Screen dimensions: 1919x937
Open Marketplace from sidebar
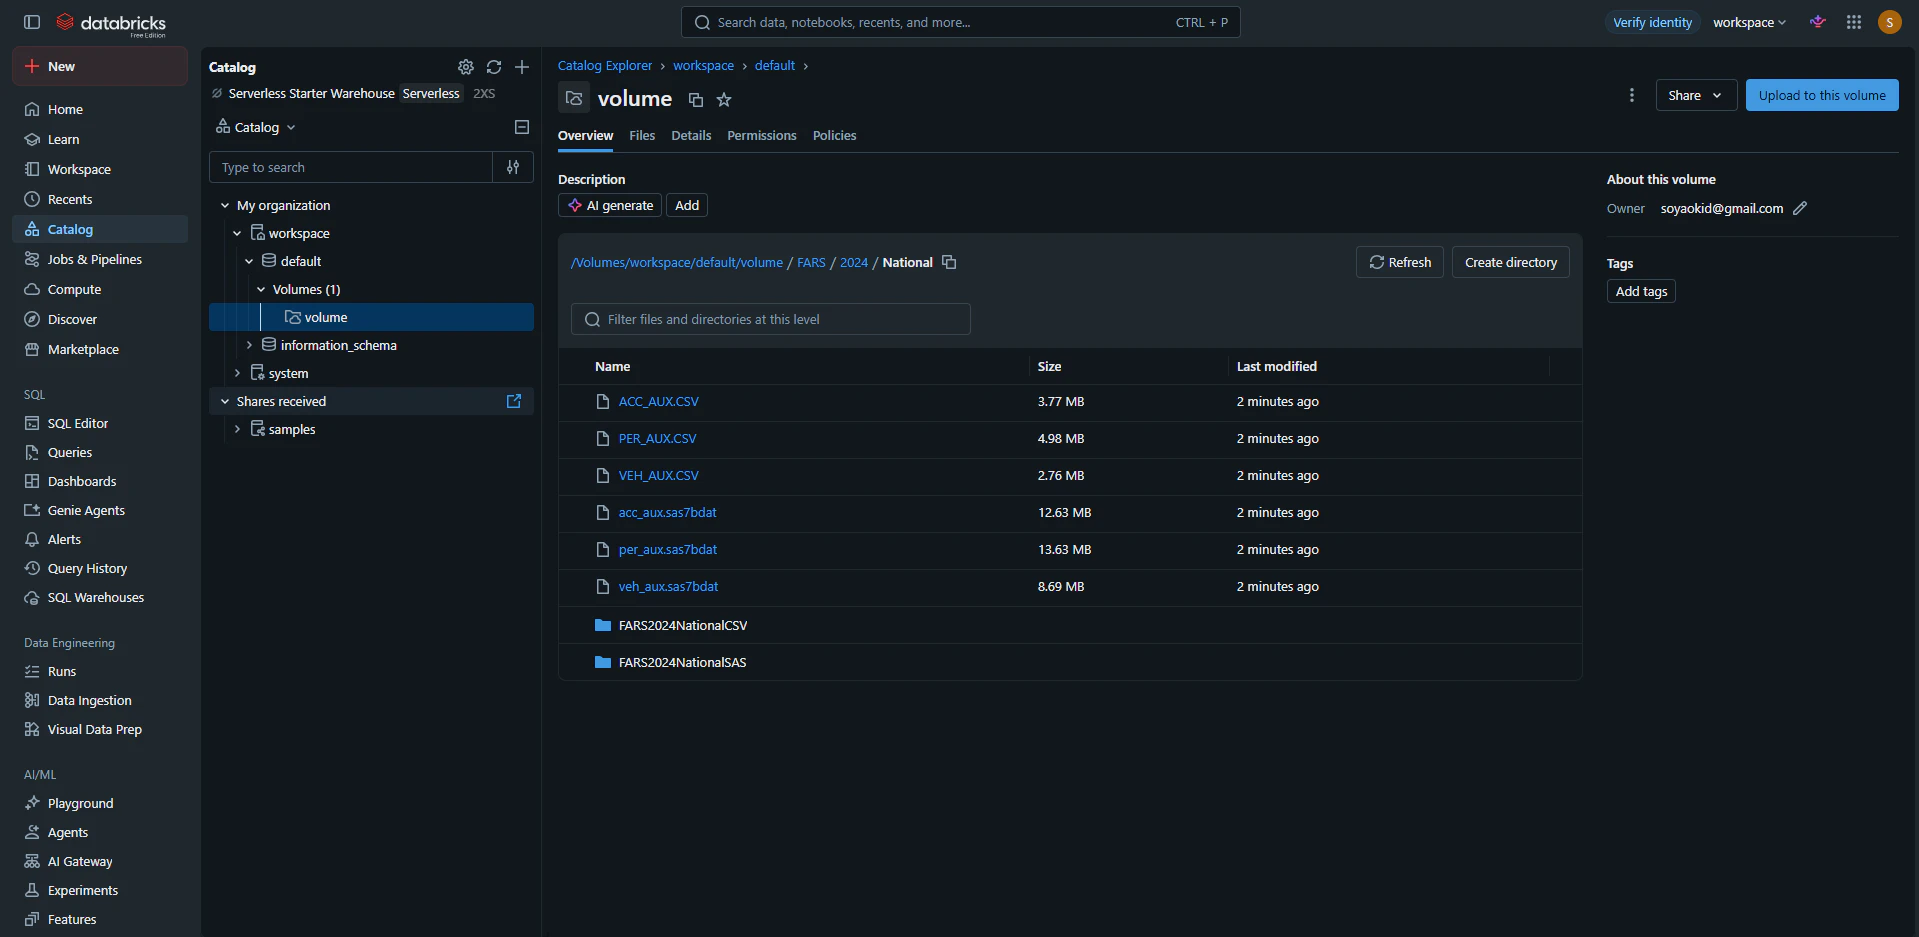click(x=100, y=349)
